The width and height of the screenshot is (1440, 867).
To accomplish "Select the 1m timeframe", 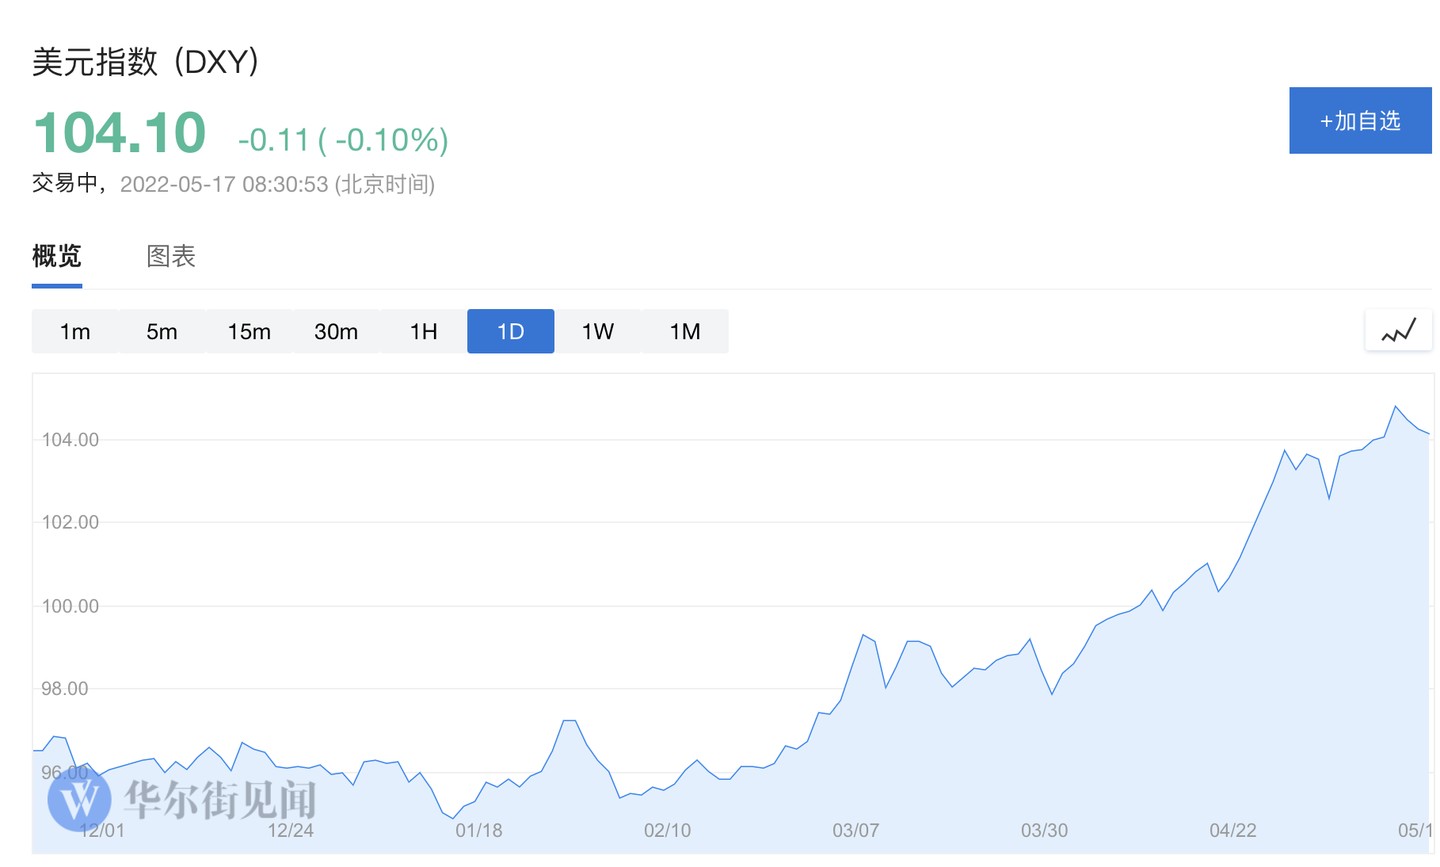I will click(x=75, y=332).
